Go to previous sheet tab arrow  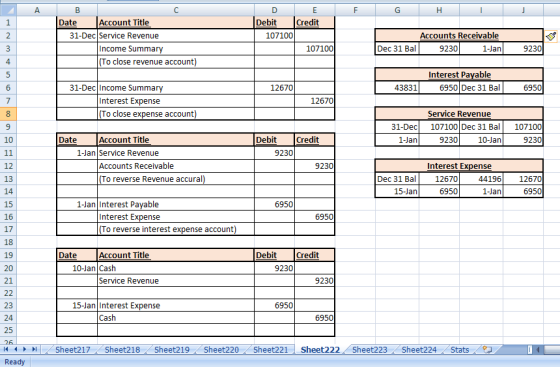pyautogui.click(x=16, y=349)
